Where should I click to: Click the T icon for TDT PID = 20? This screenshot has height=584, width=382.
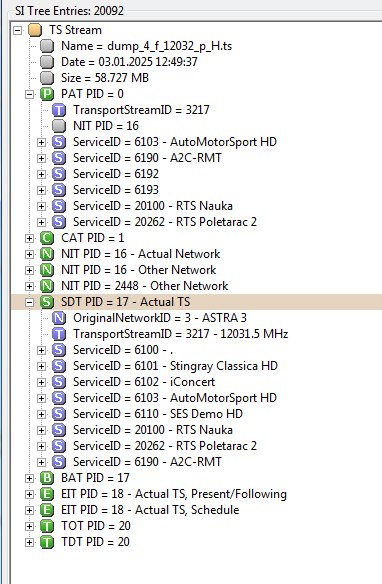[x=47, y=542]
